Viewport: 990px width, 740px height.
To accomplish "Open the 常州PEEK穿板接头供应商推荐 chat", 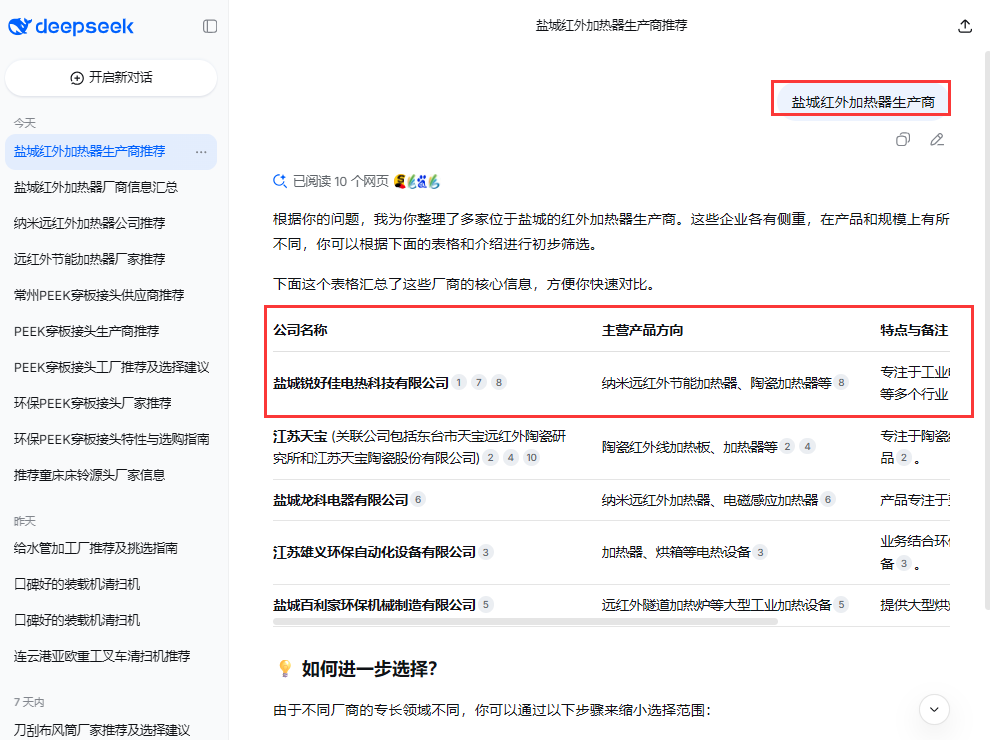I will pos(99,295).
